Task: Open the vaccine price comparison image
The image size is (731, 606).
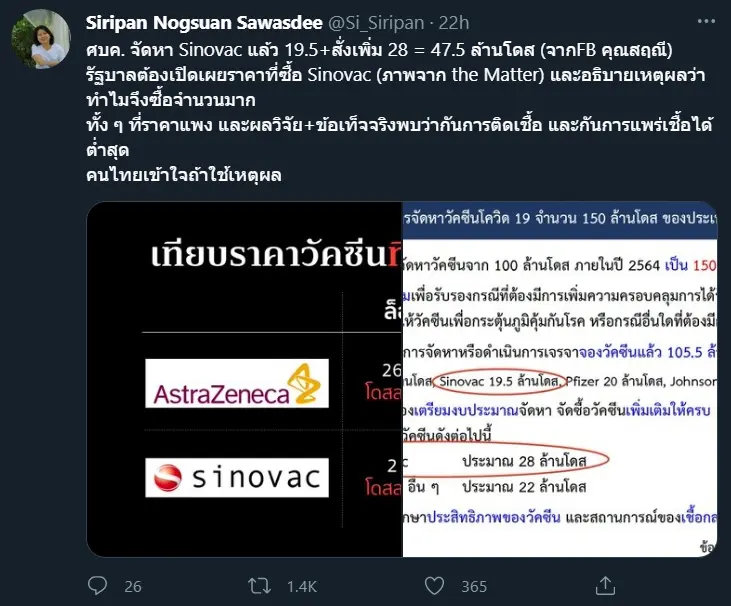Action: click(245, 379)
